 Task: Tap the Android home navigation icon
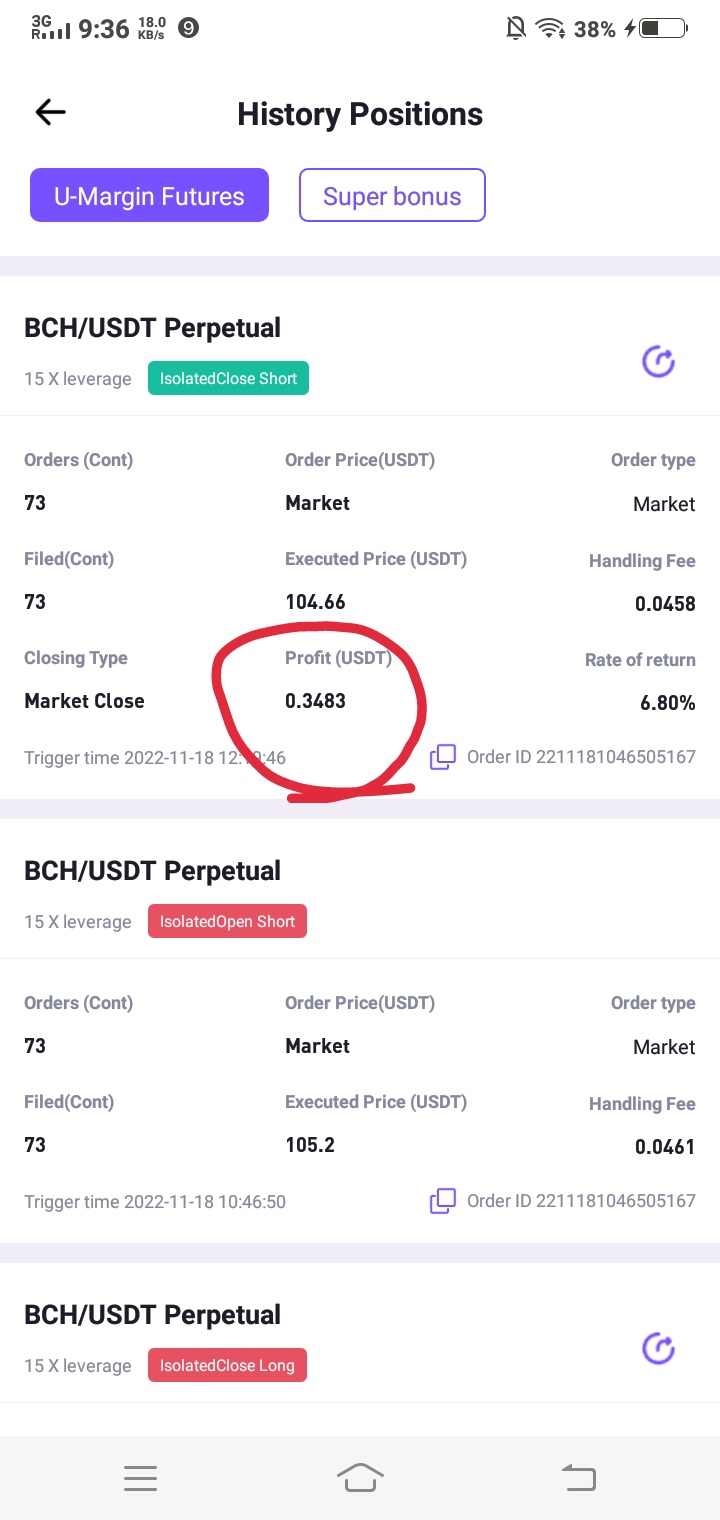point(360,1477)
